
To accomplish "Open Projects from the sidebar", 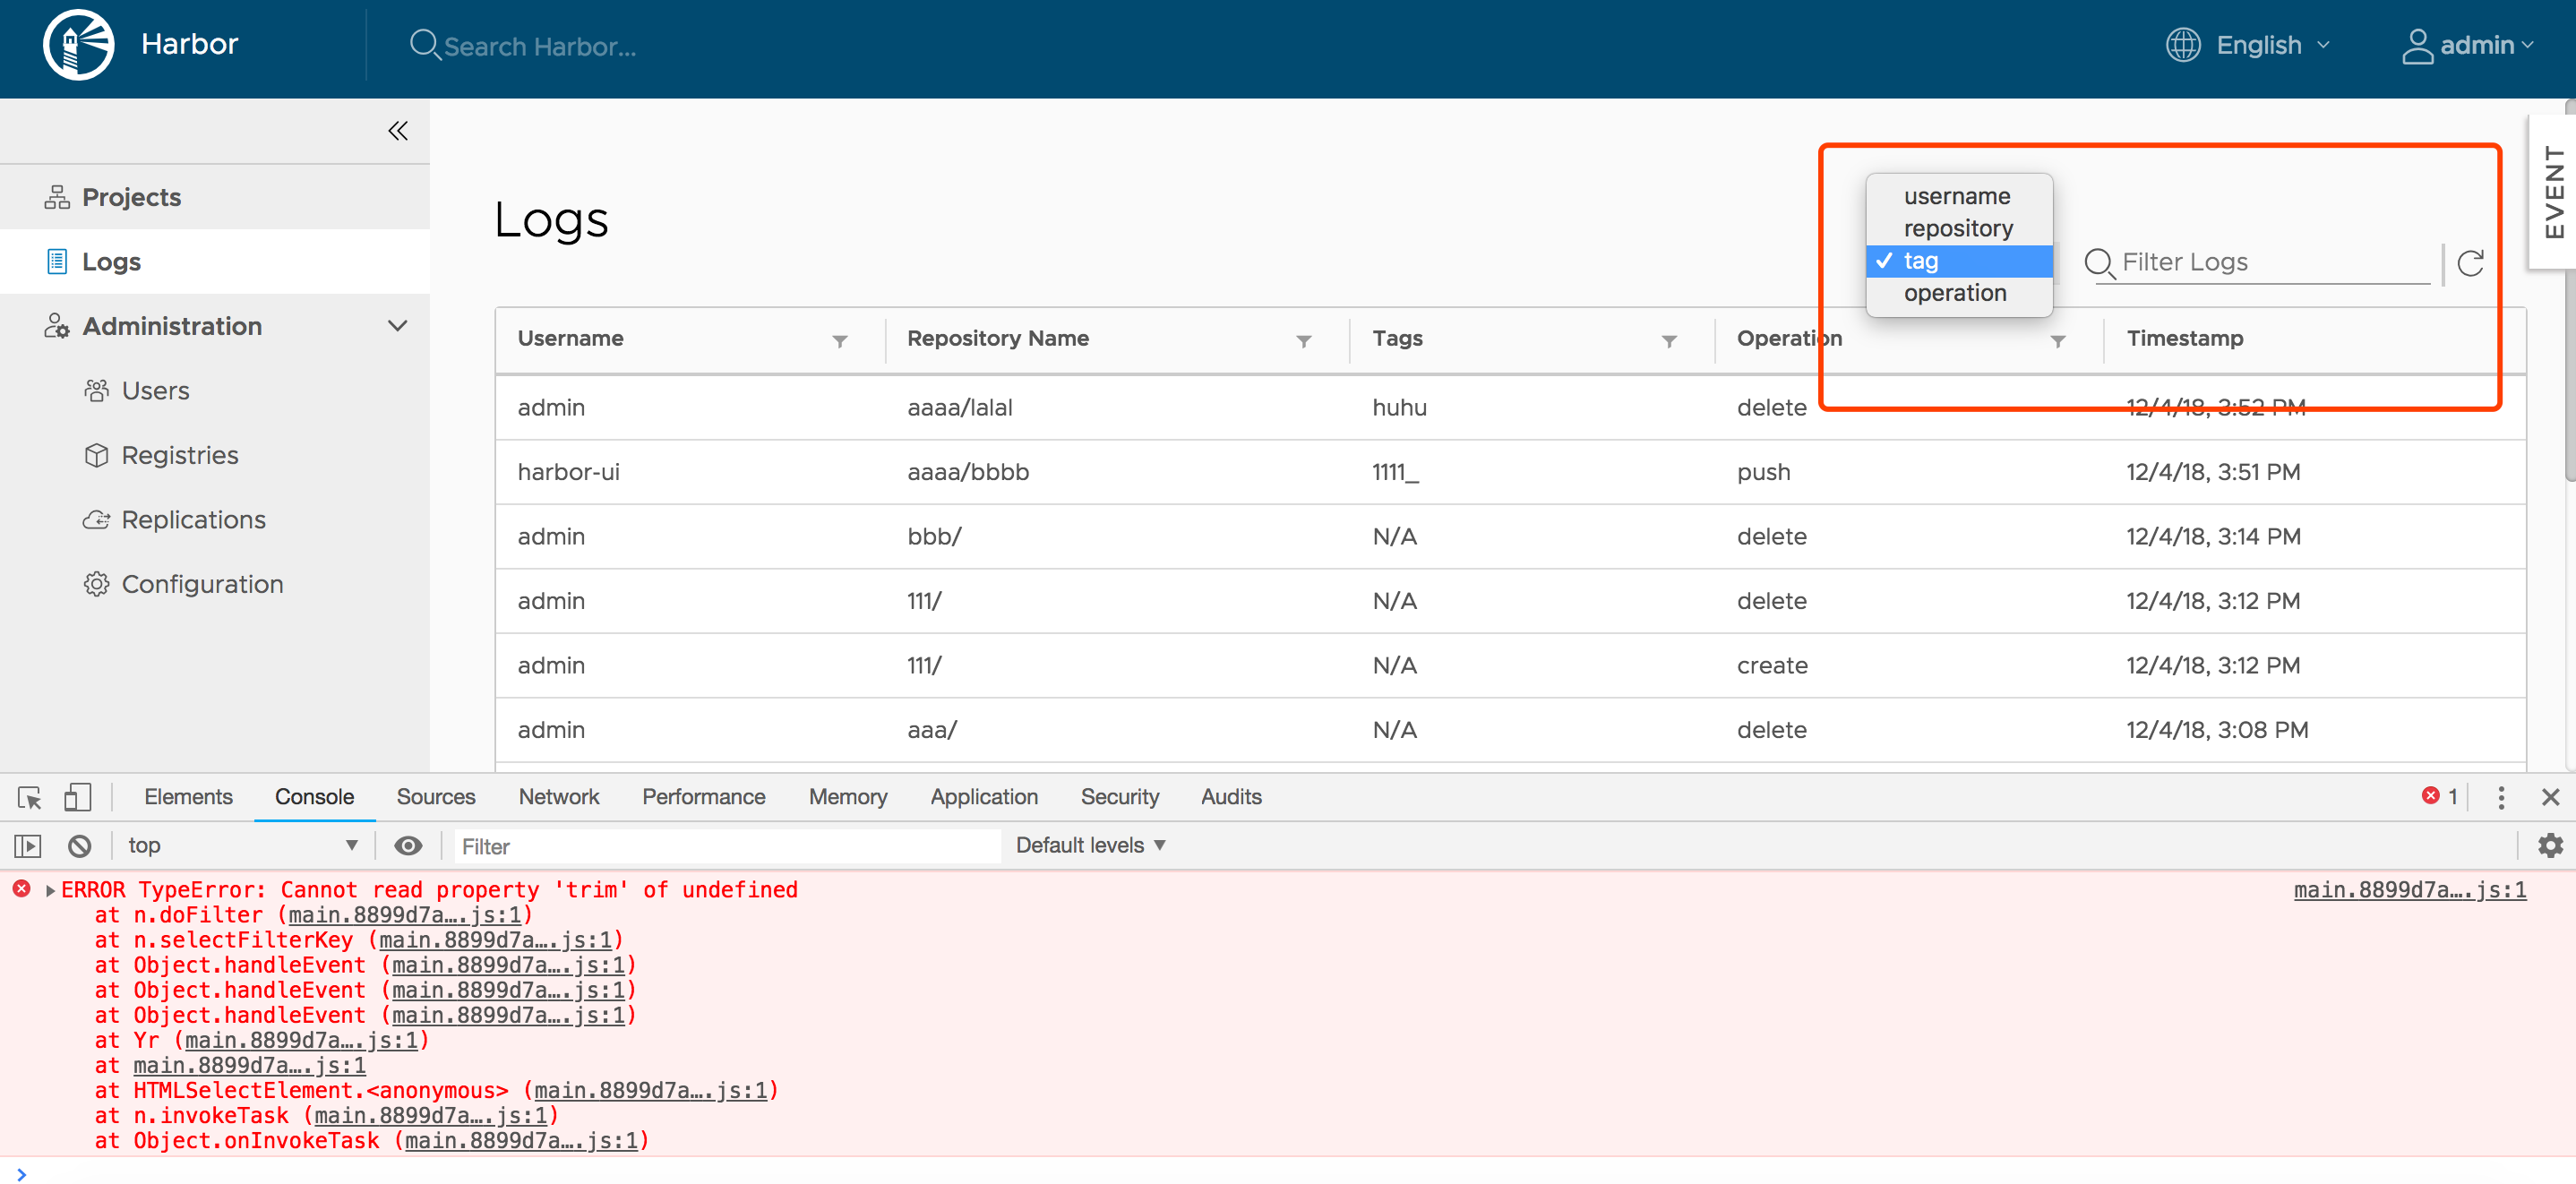I will coord(132,196).
